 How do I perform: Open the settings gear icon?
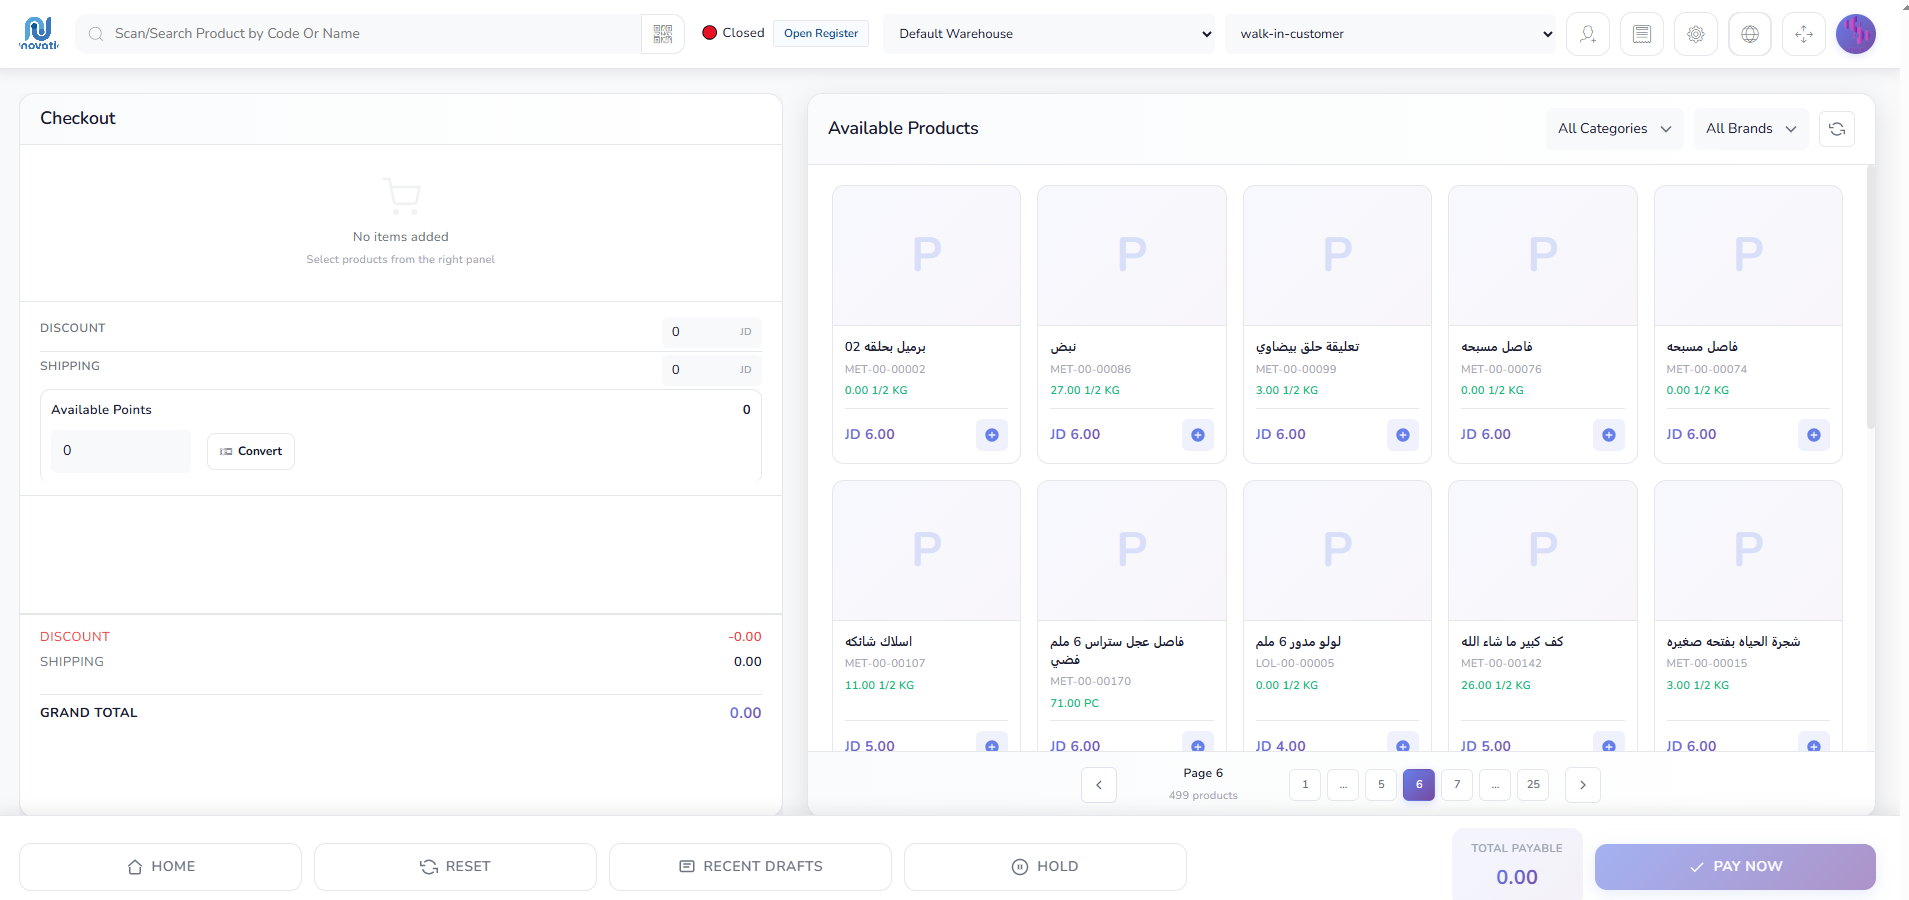tap(1695, 34)
